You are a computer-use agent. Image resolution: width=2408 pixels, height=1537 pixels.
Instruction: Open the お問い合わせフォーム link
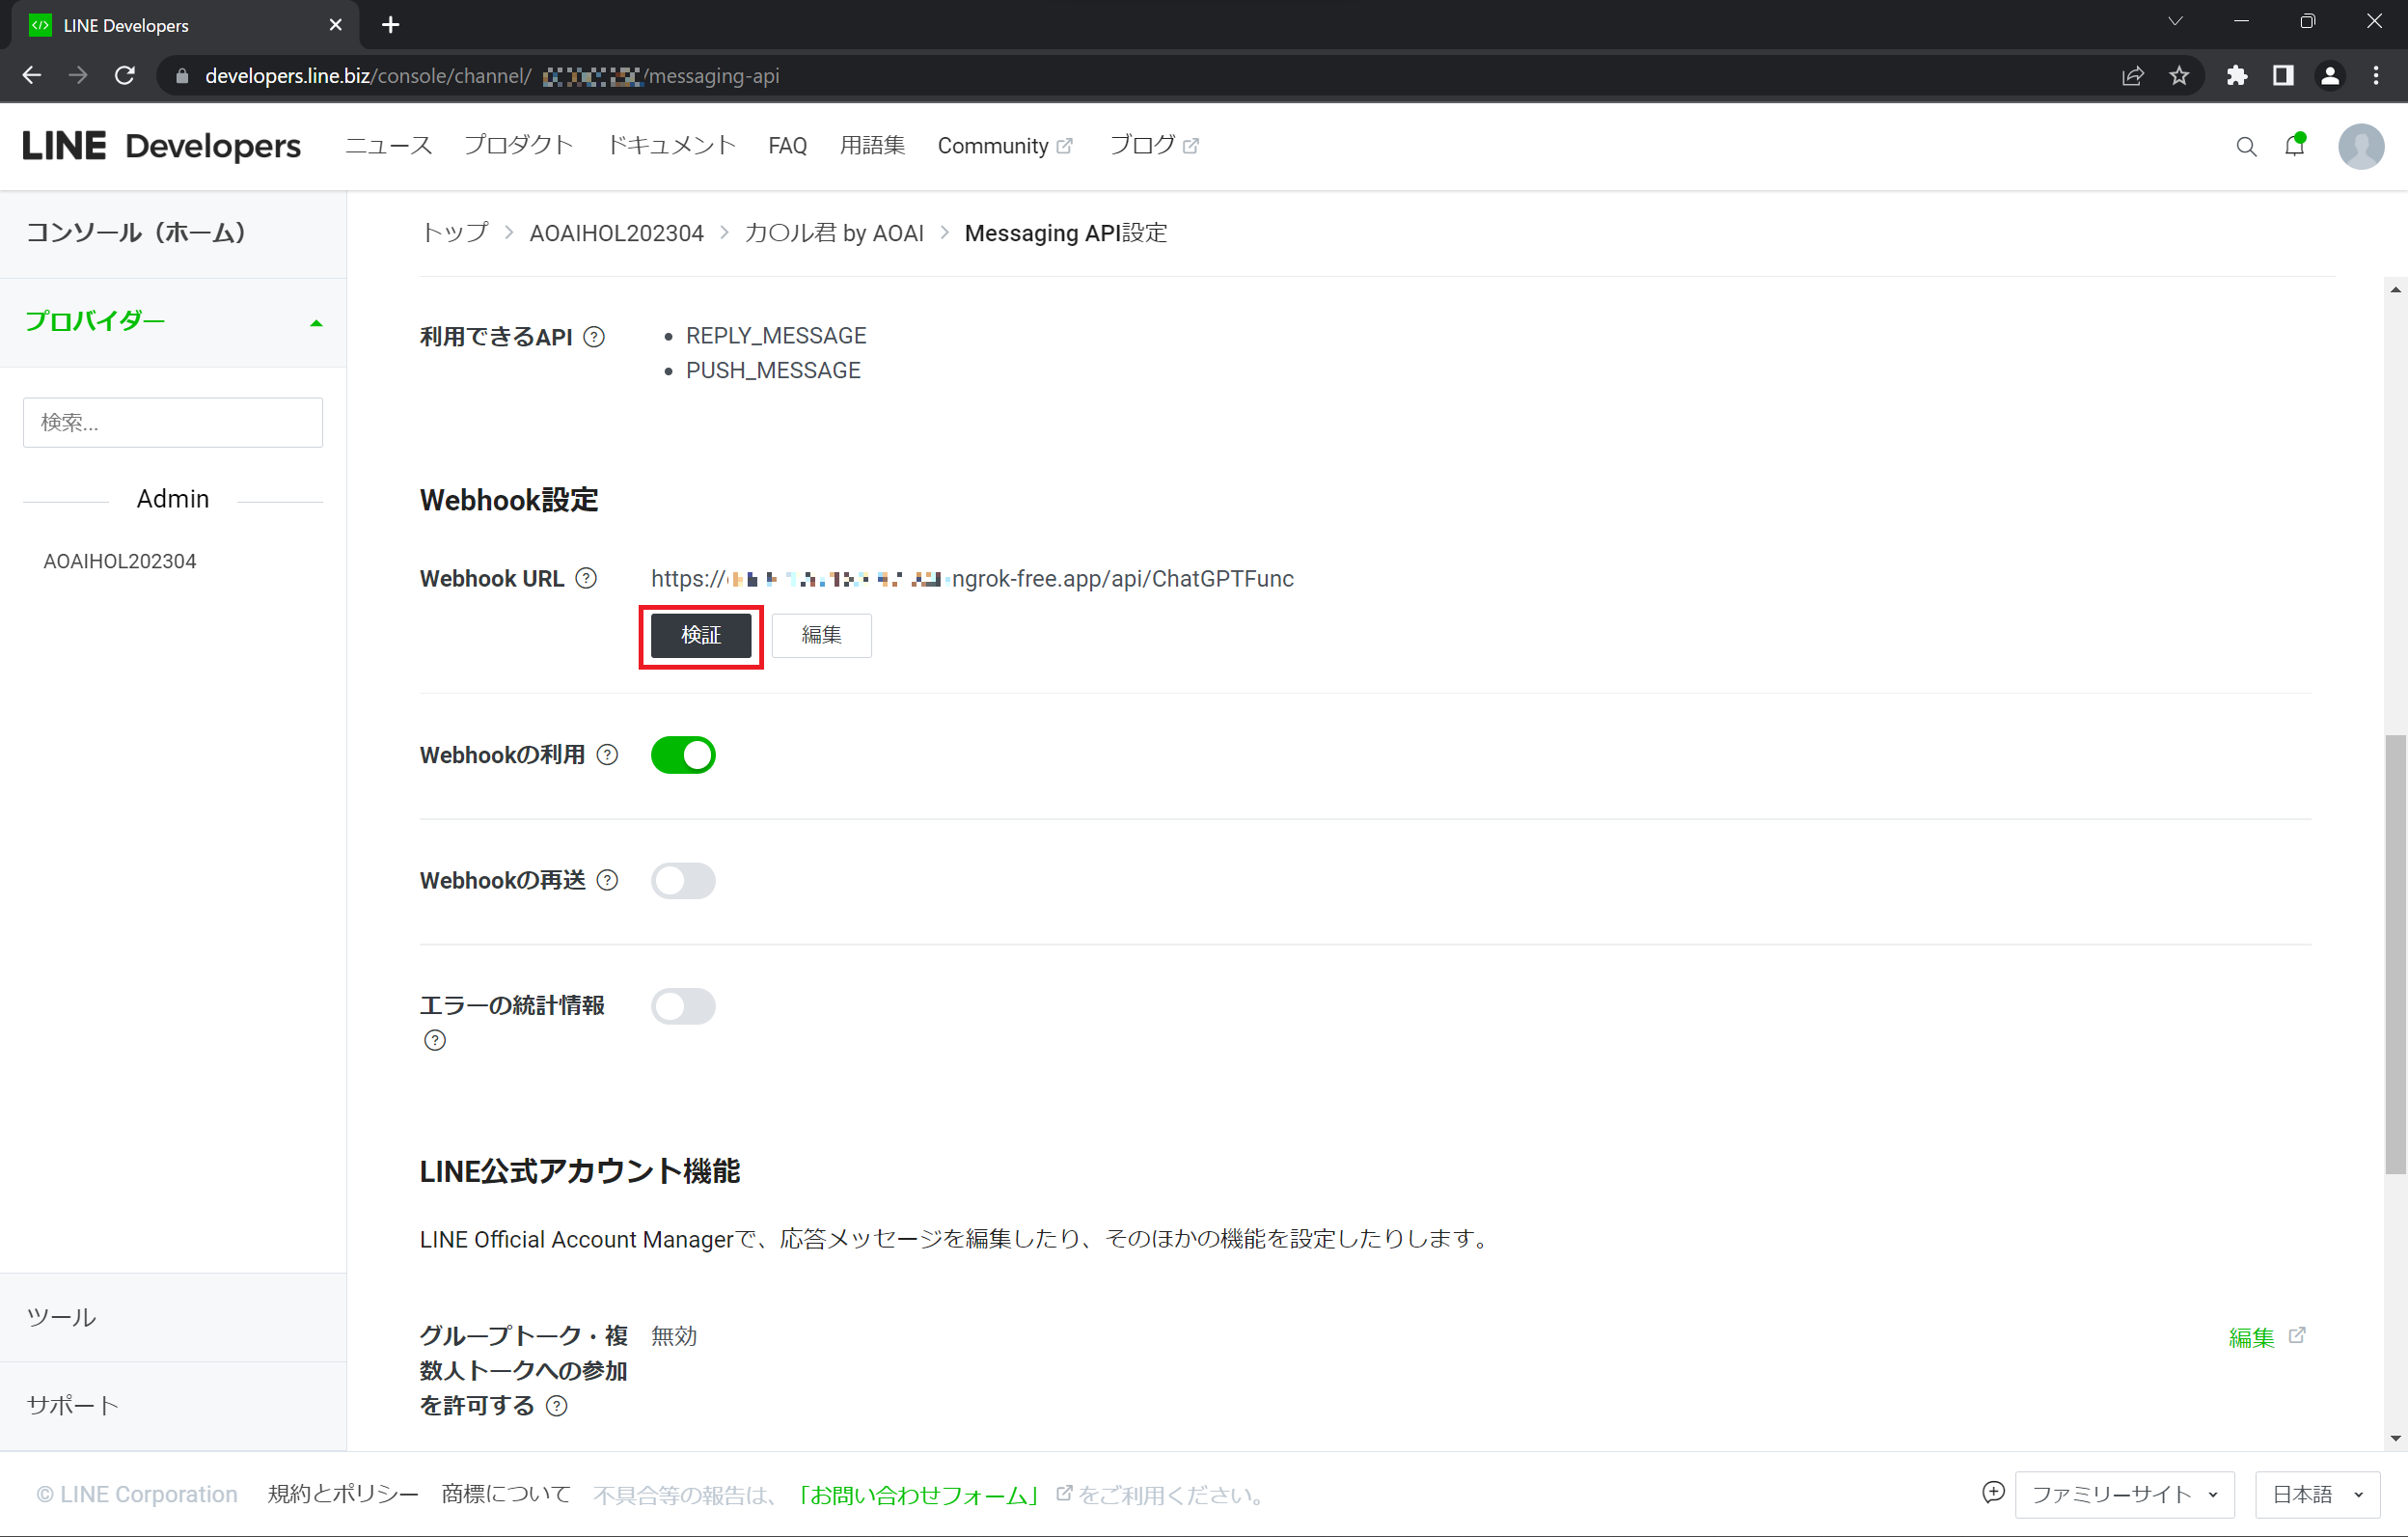point(918,1494)
